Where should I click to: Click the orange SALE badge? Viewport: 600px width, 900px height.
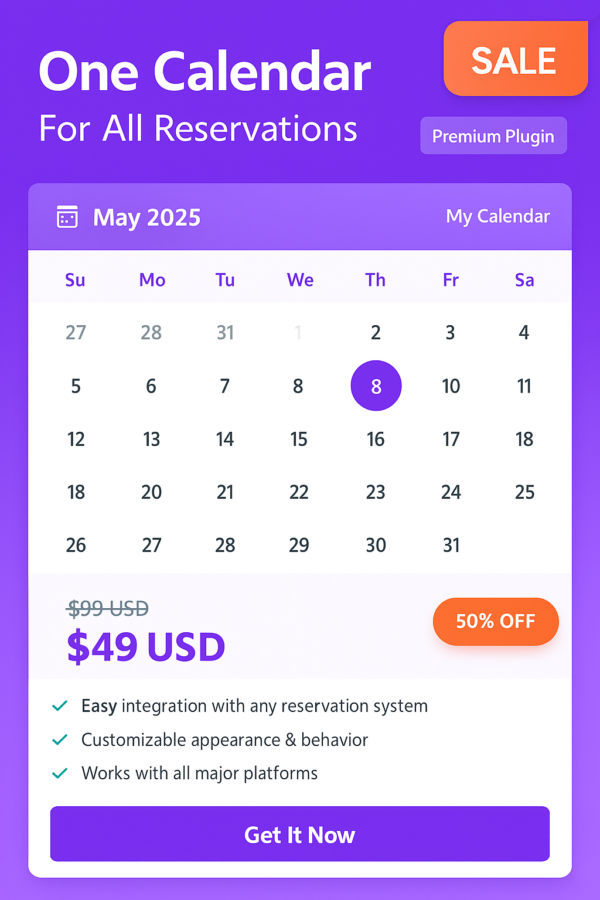click(516, 59)
